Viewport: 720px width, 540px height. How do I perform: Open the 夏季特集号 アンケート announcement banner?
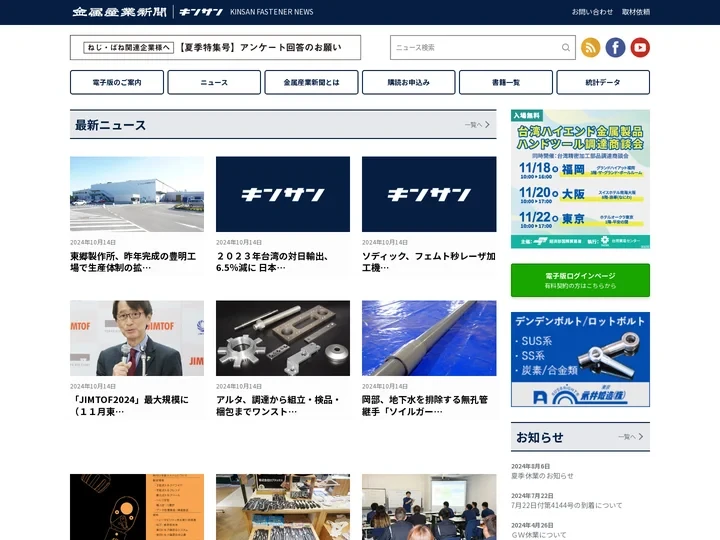tap(215, 47)
